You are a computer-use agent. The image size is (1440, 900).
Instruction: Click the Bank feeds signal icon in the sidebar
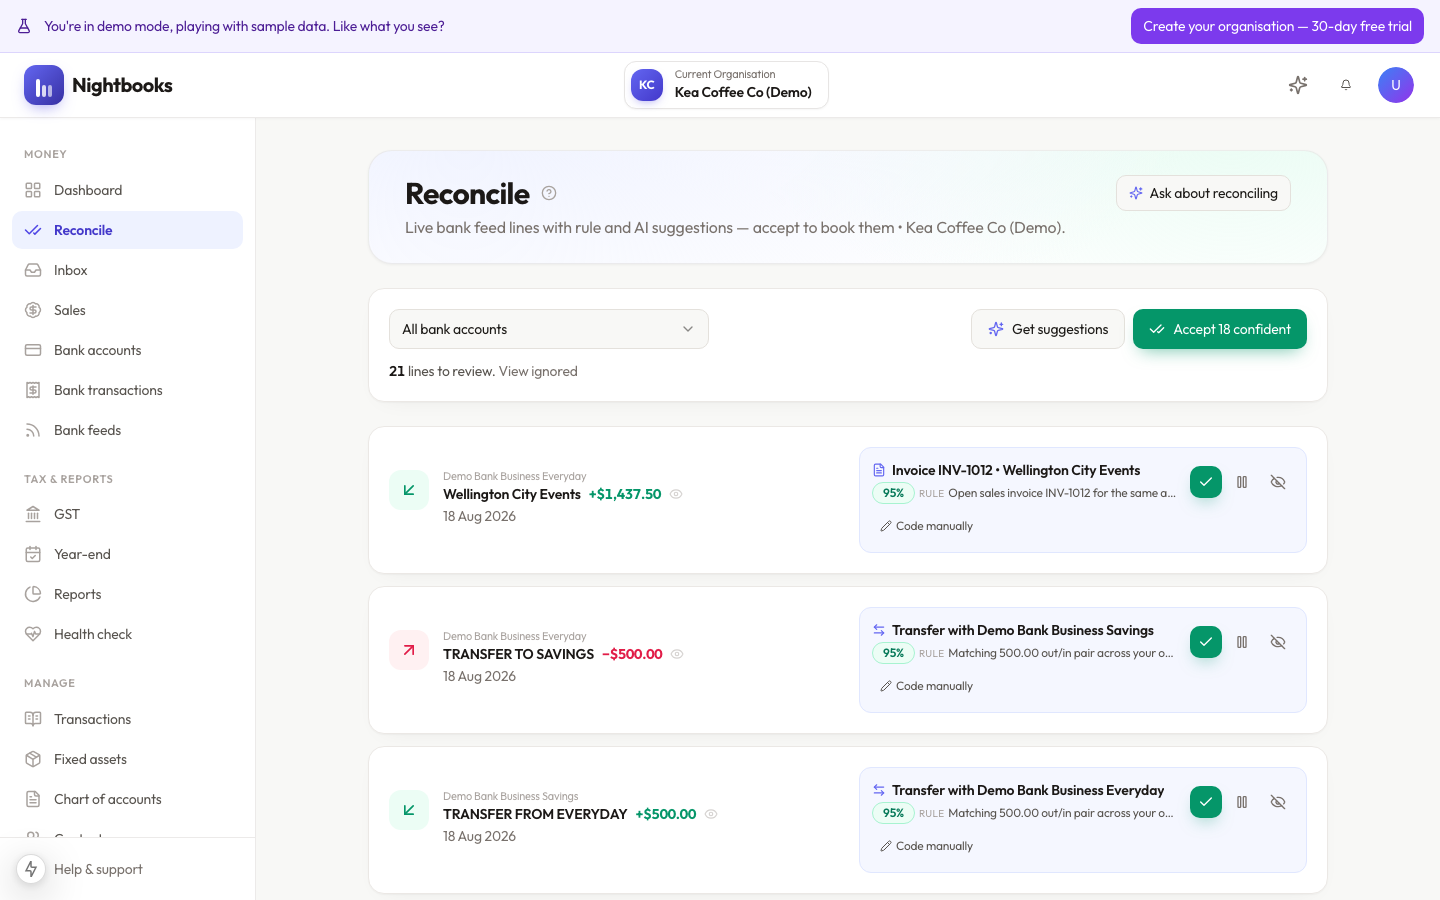click(33, 430)
